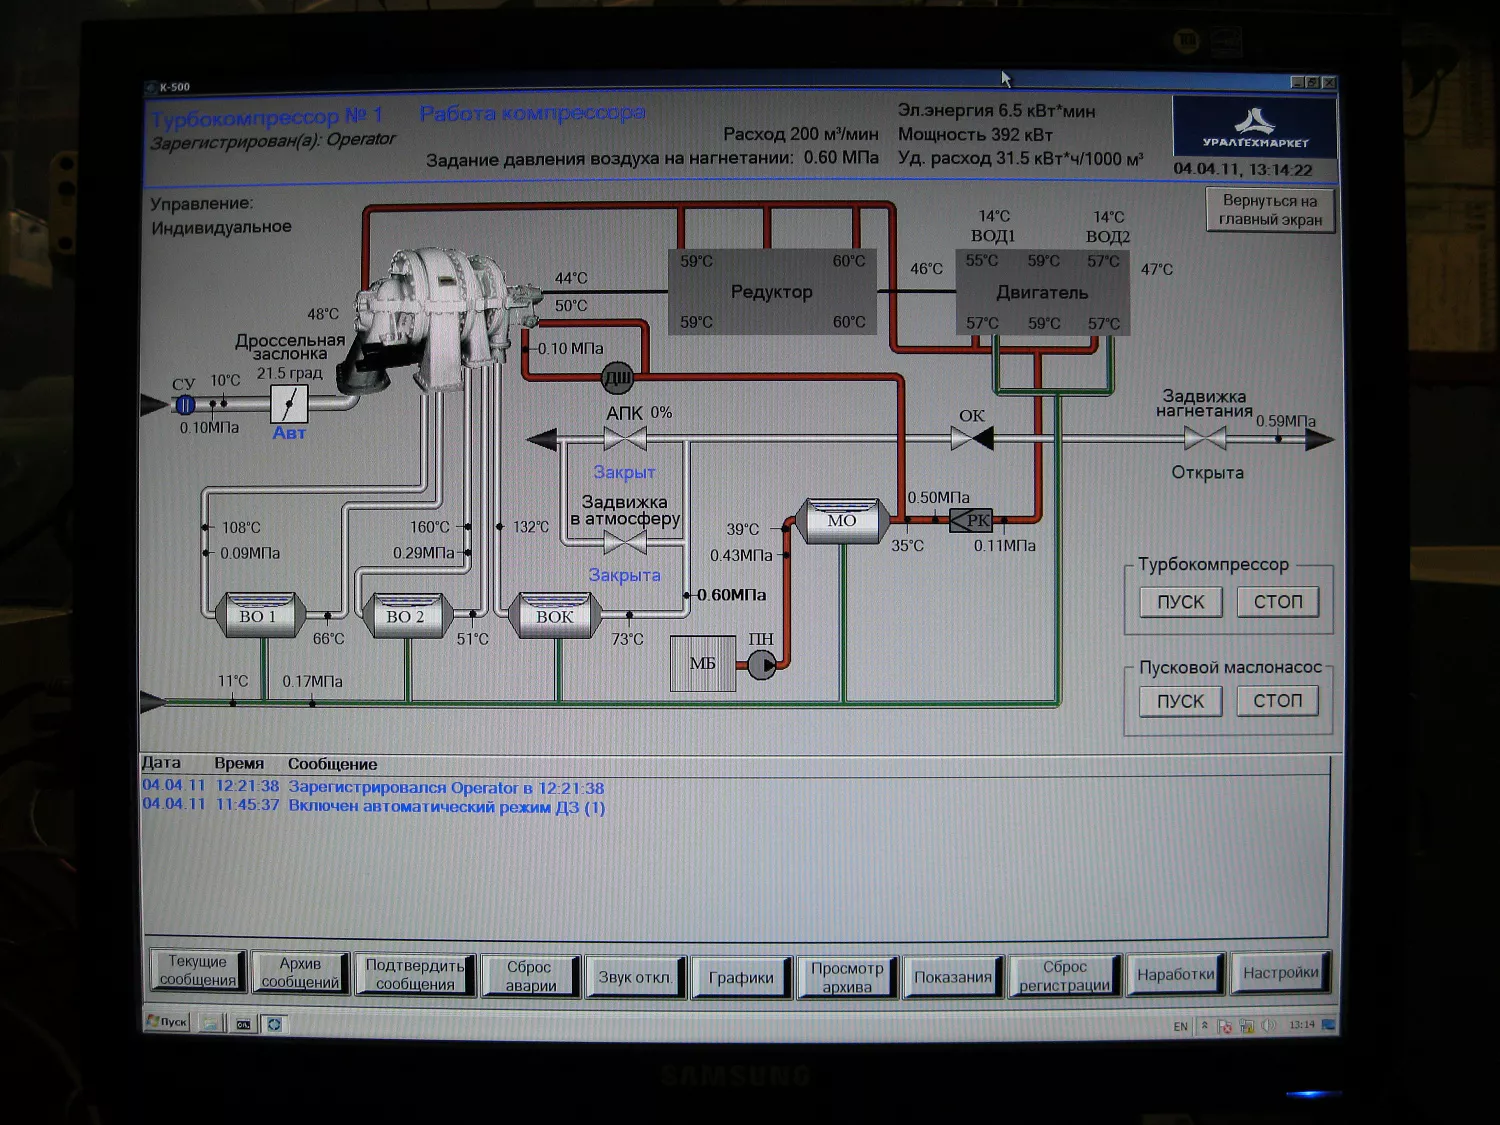Start the Пусковой маслонасос with ПУСК

[x=1181, y=701]
